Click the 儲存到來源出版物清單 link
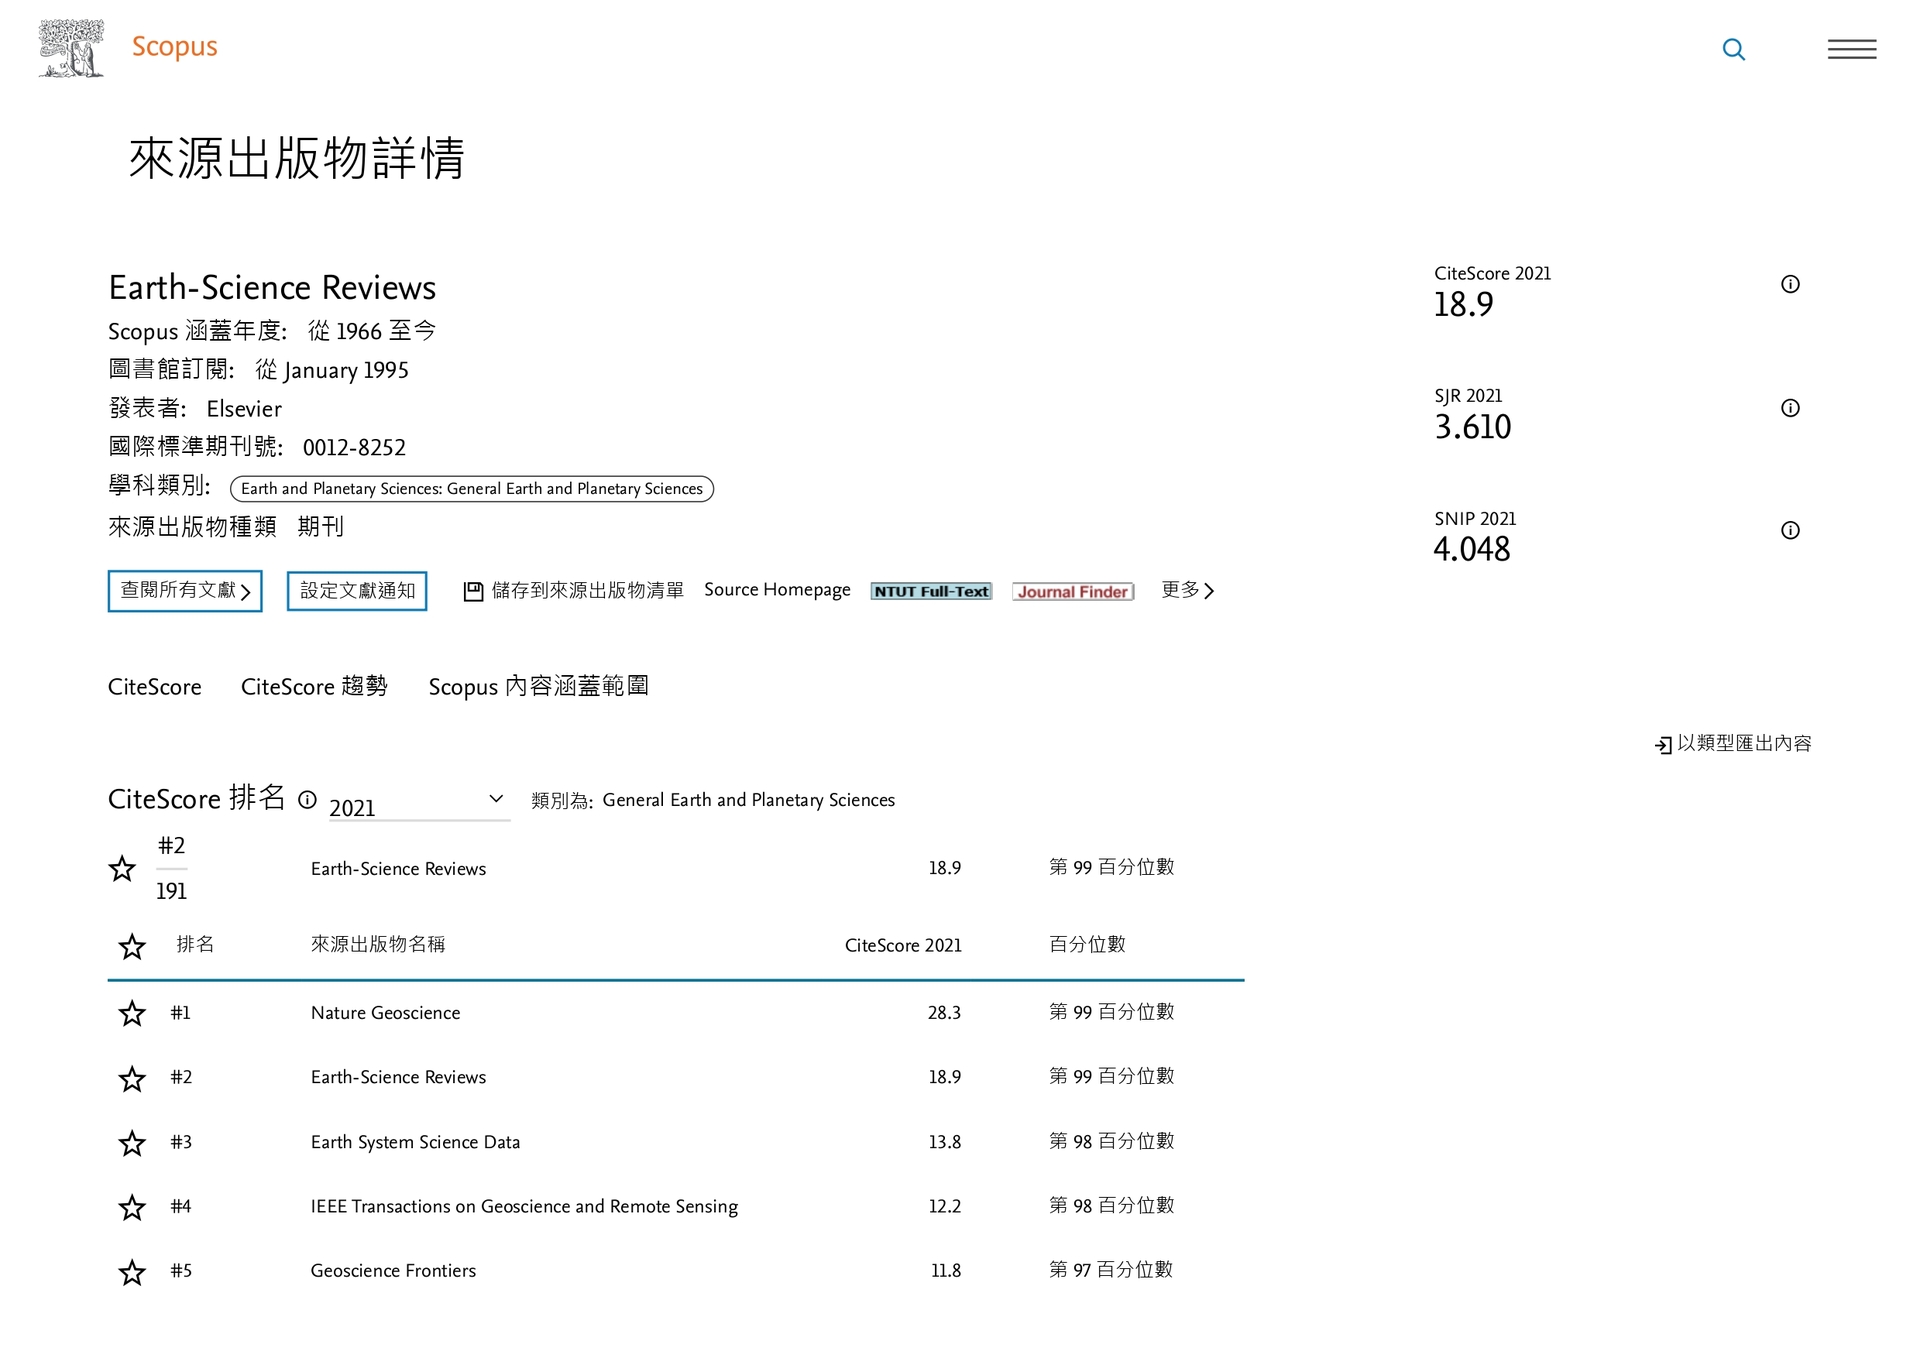This screenshot has height=1358, width=1920. [588, 591]
